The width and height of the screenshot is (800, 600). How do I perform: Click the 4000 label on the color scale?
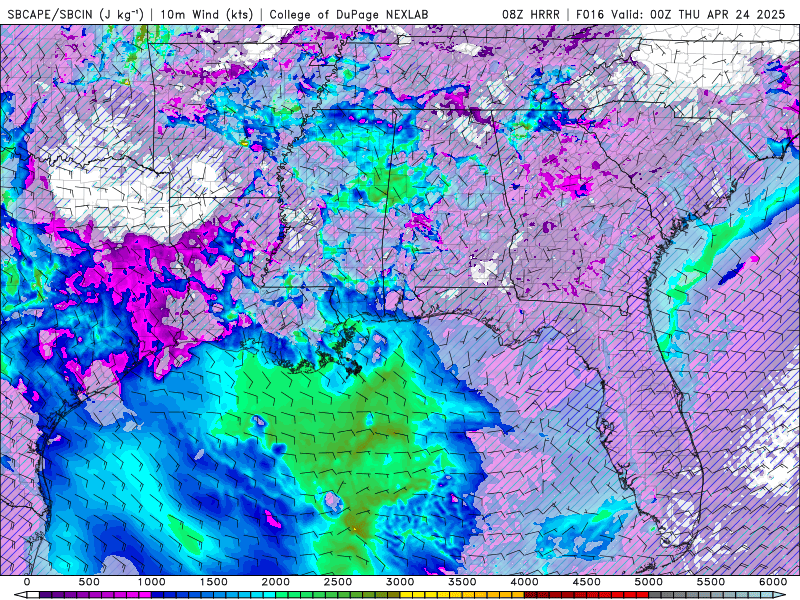coord(524,582)
